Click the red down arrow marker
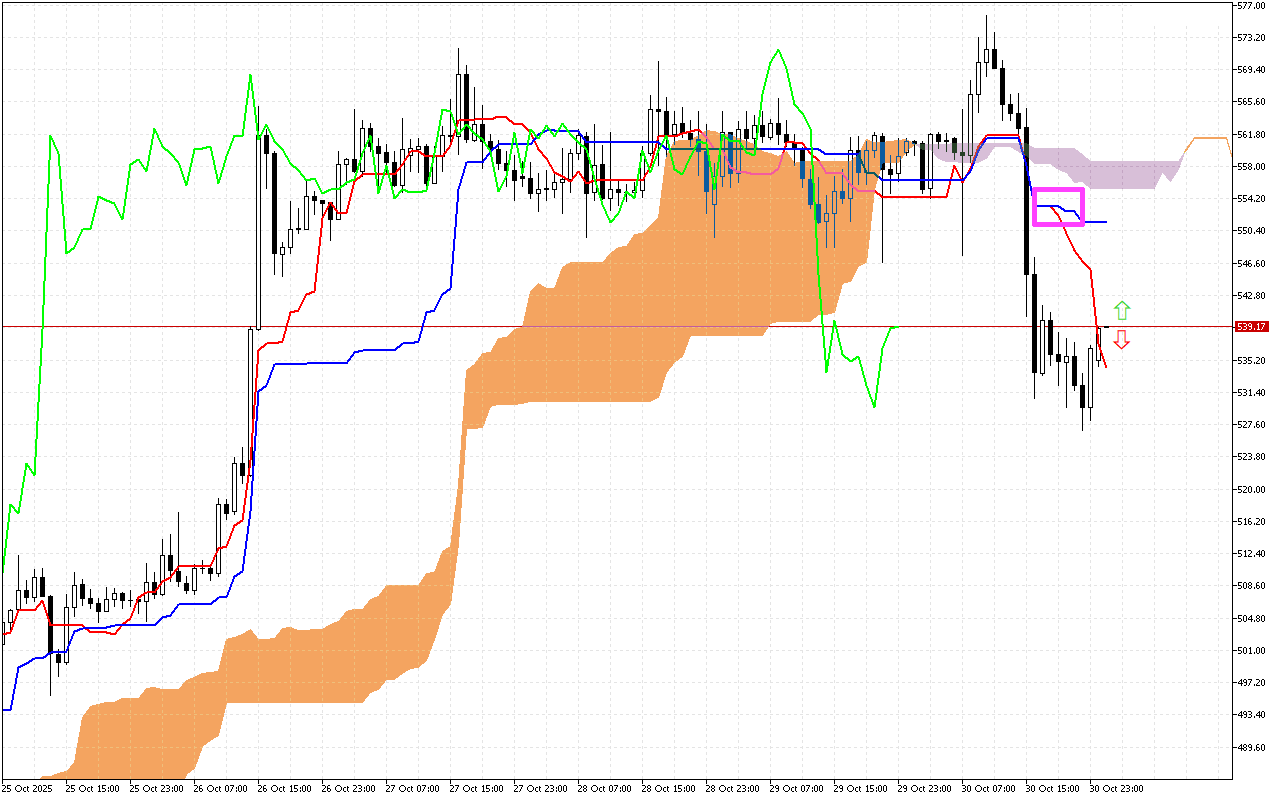 coord(1122,340)
